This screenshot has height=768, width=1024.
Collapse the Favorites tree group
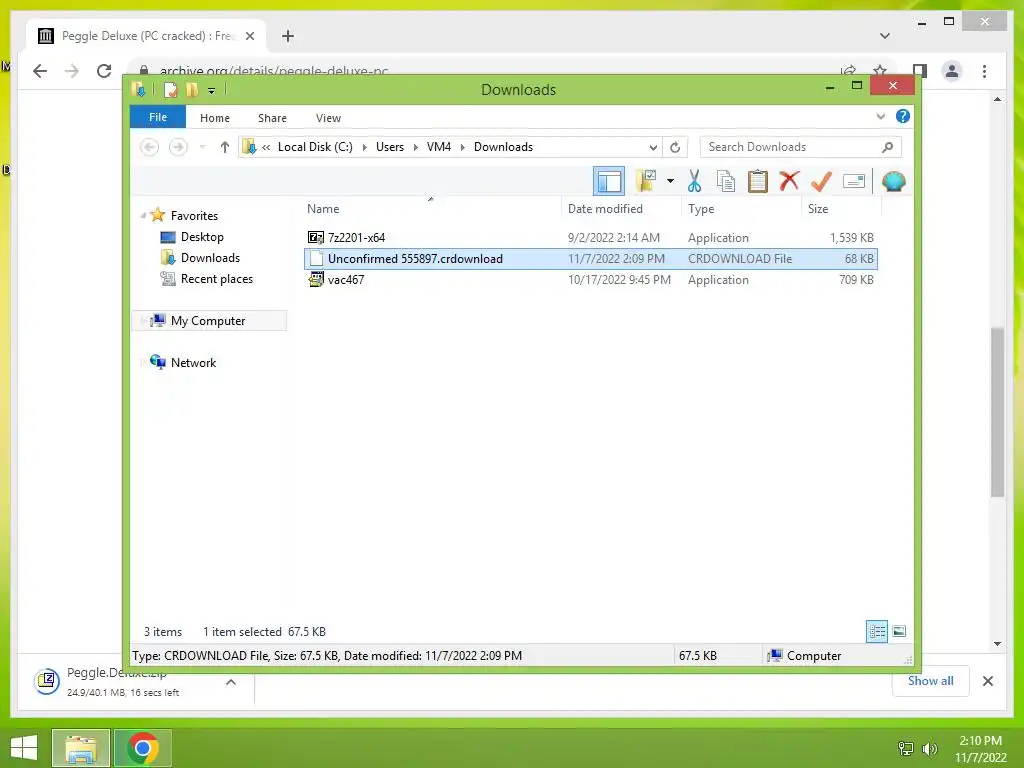[x=143, y=216]
